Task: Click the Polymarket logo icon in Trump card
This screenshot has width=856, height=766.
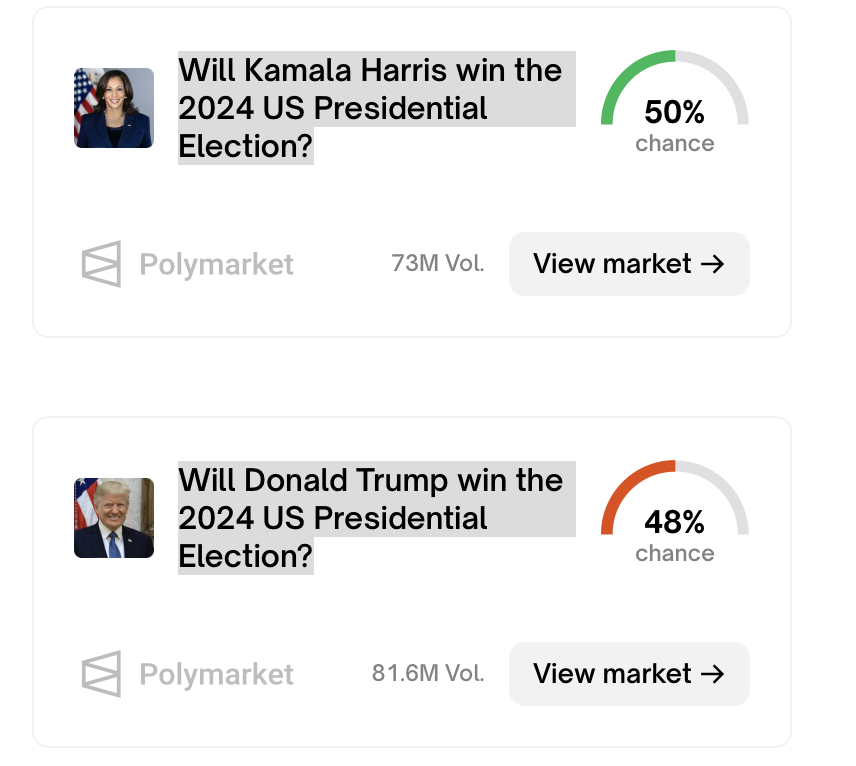Action: pos(102,674)
